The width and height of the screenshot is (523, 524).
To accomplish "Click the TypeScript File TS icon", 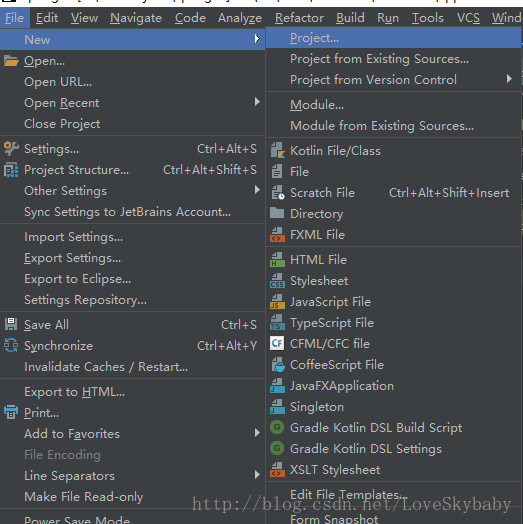I will (x=277, y=323).
